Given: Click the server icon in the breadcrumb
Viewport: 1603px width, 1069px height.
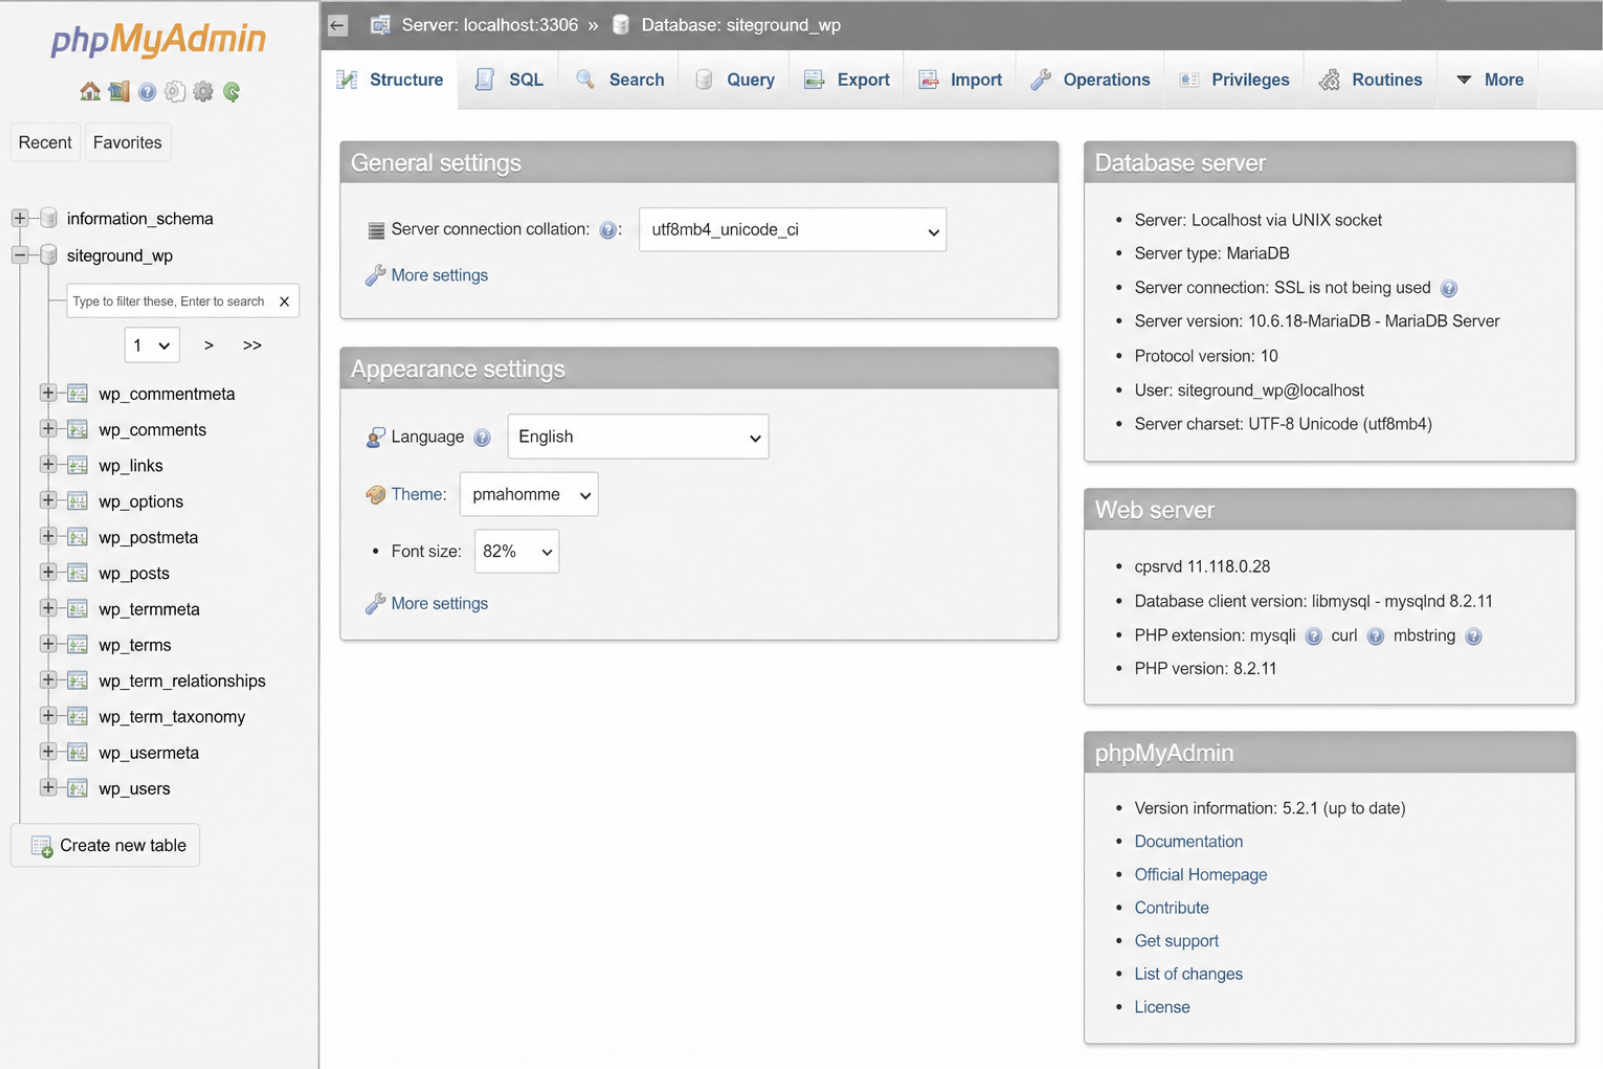Looking at the screenshot, I should (x=380, y=25).
